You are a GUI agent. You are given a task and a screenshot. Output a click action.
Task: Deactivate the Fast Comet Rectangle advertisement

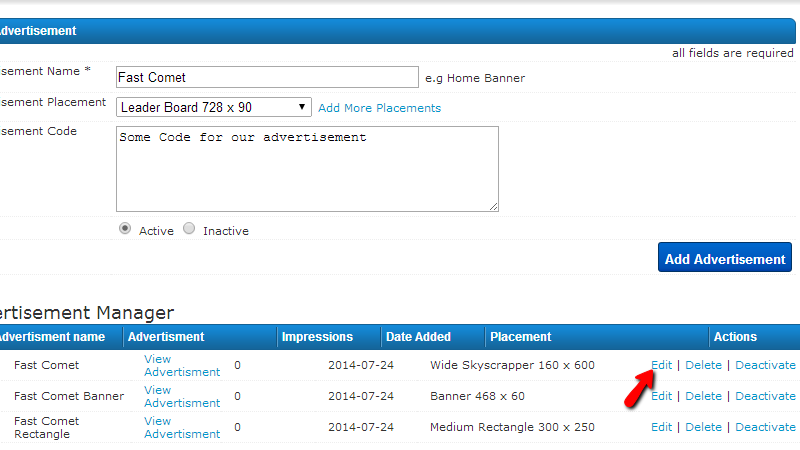tap(765, 427)
